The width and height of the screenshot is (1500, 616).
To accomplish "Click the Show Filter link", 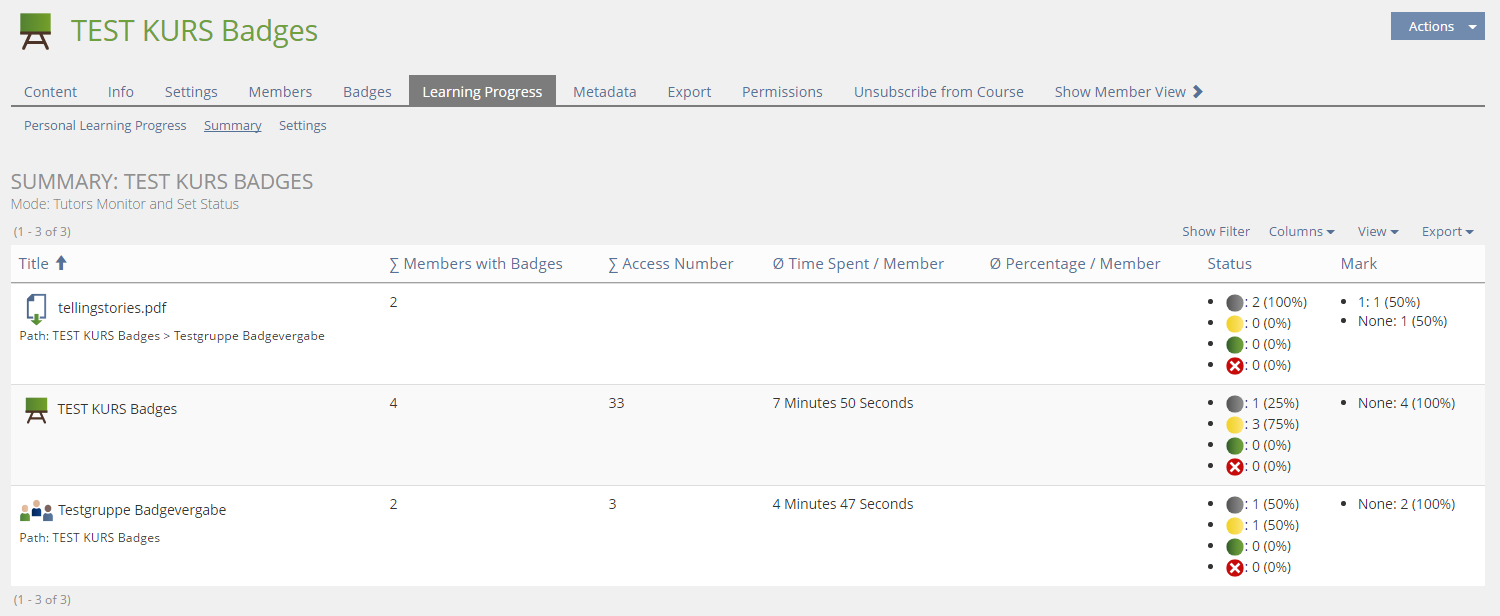I will pyautogui.click(x=1215, y=232).
